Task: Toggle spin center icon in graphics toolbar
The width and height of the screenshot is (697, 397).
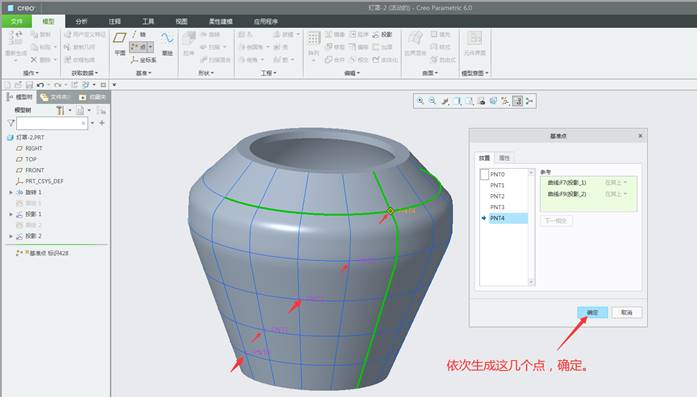Action: 529,101
